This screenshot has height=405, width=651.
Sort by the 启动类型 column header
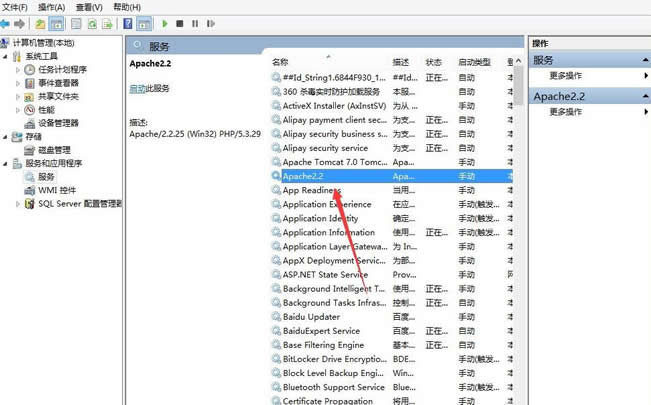tap(475, 62)
